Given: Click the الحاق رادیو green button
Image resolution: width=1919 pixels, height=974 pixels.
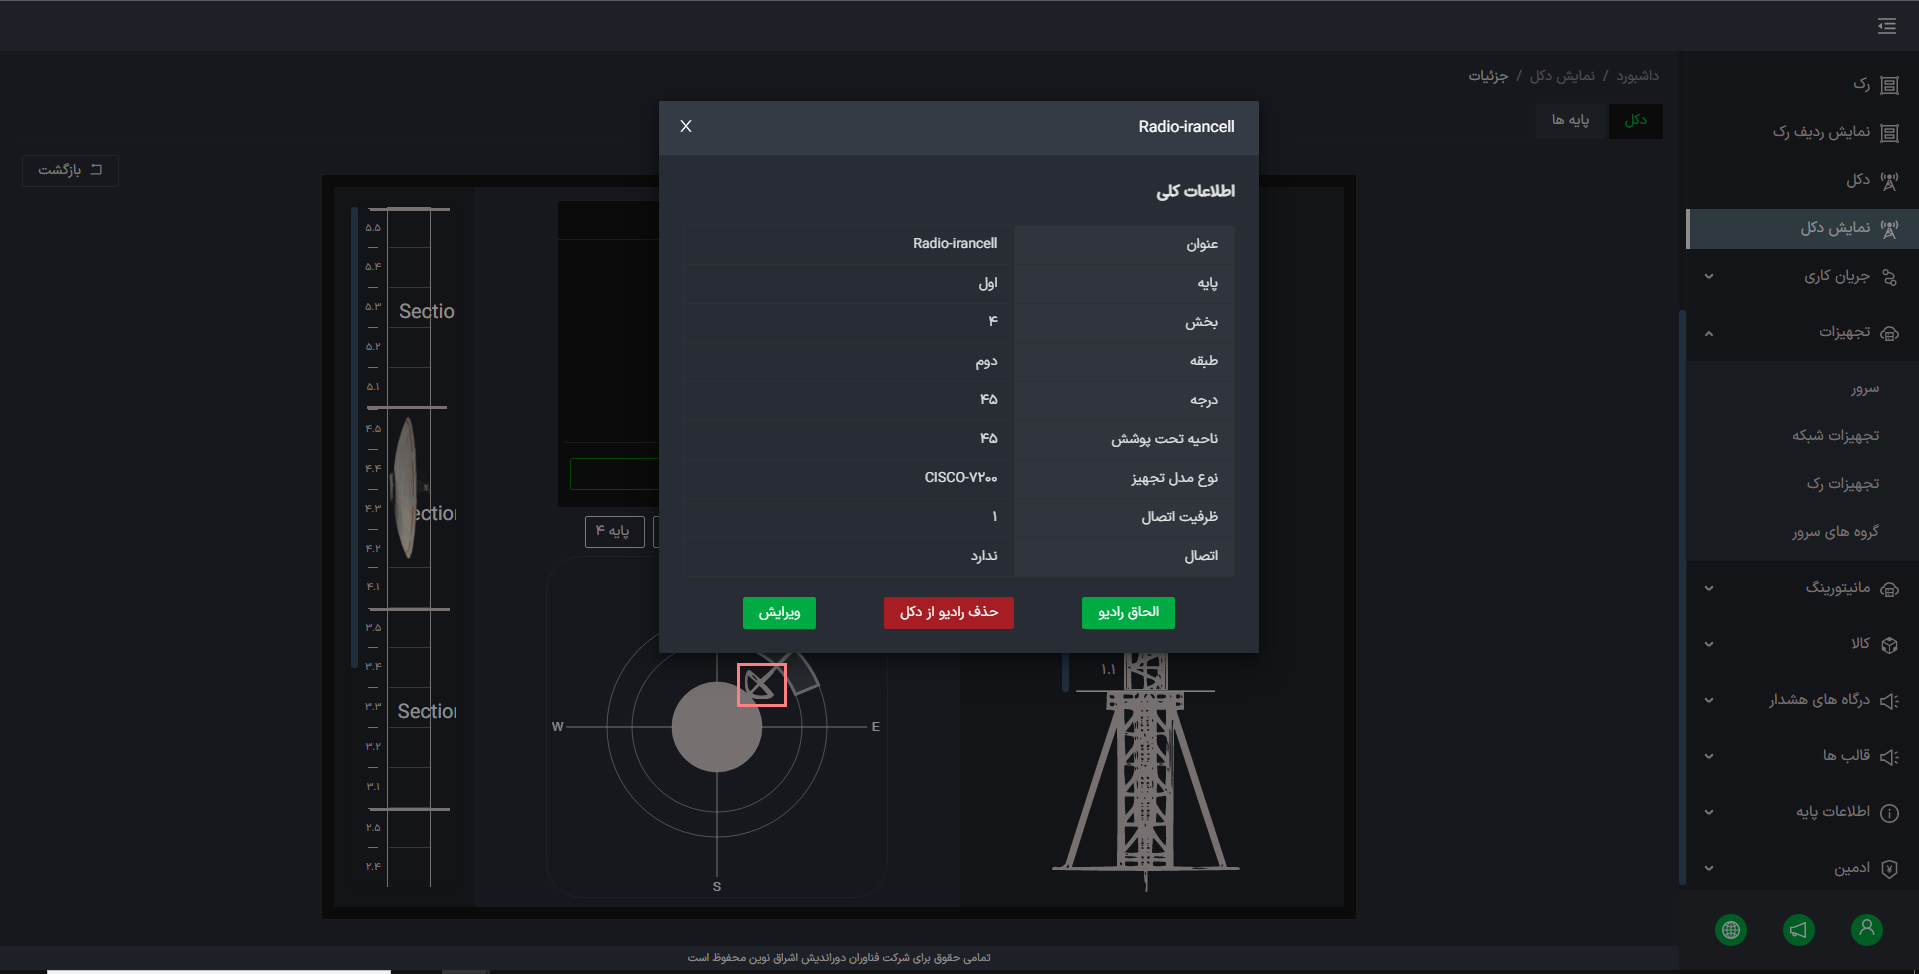Looking at the screenshot, I should coord(1128,613).
